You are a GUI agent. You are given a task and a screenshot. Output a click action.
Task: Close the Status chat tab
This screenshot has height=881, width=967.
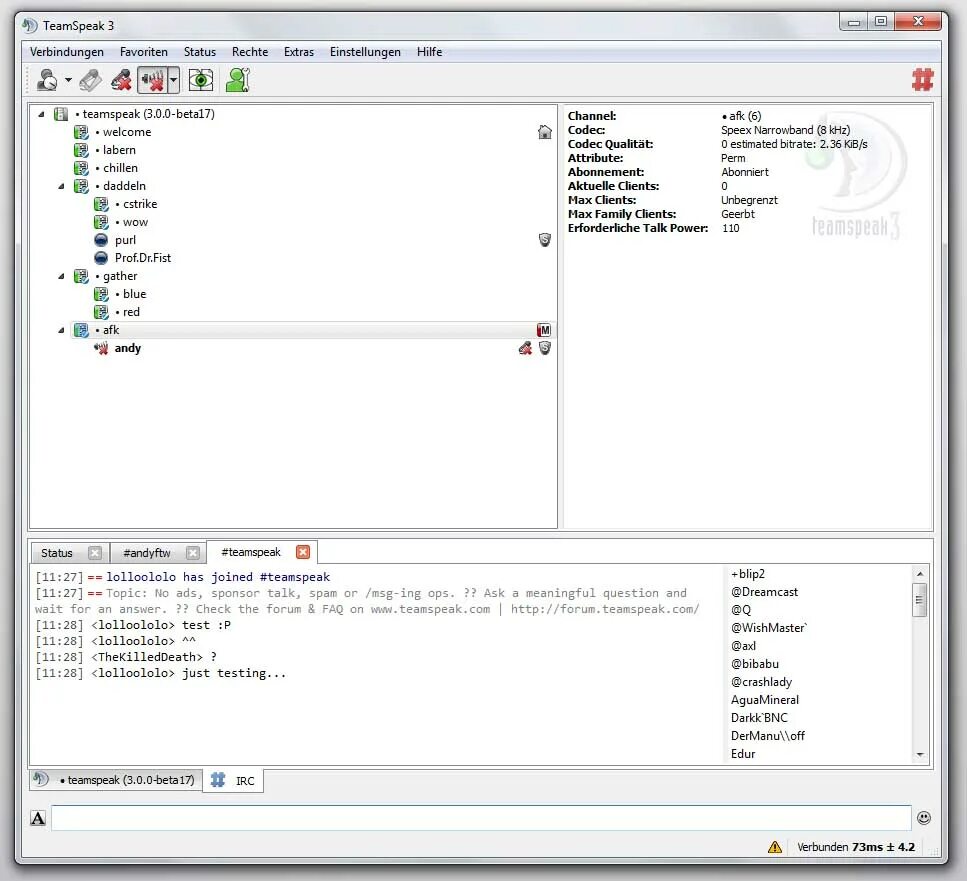click(x=94, y=553)
